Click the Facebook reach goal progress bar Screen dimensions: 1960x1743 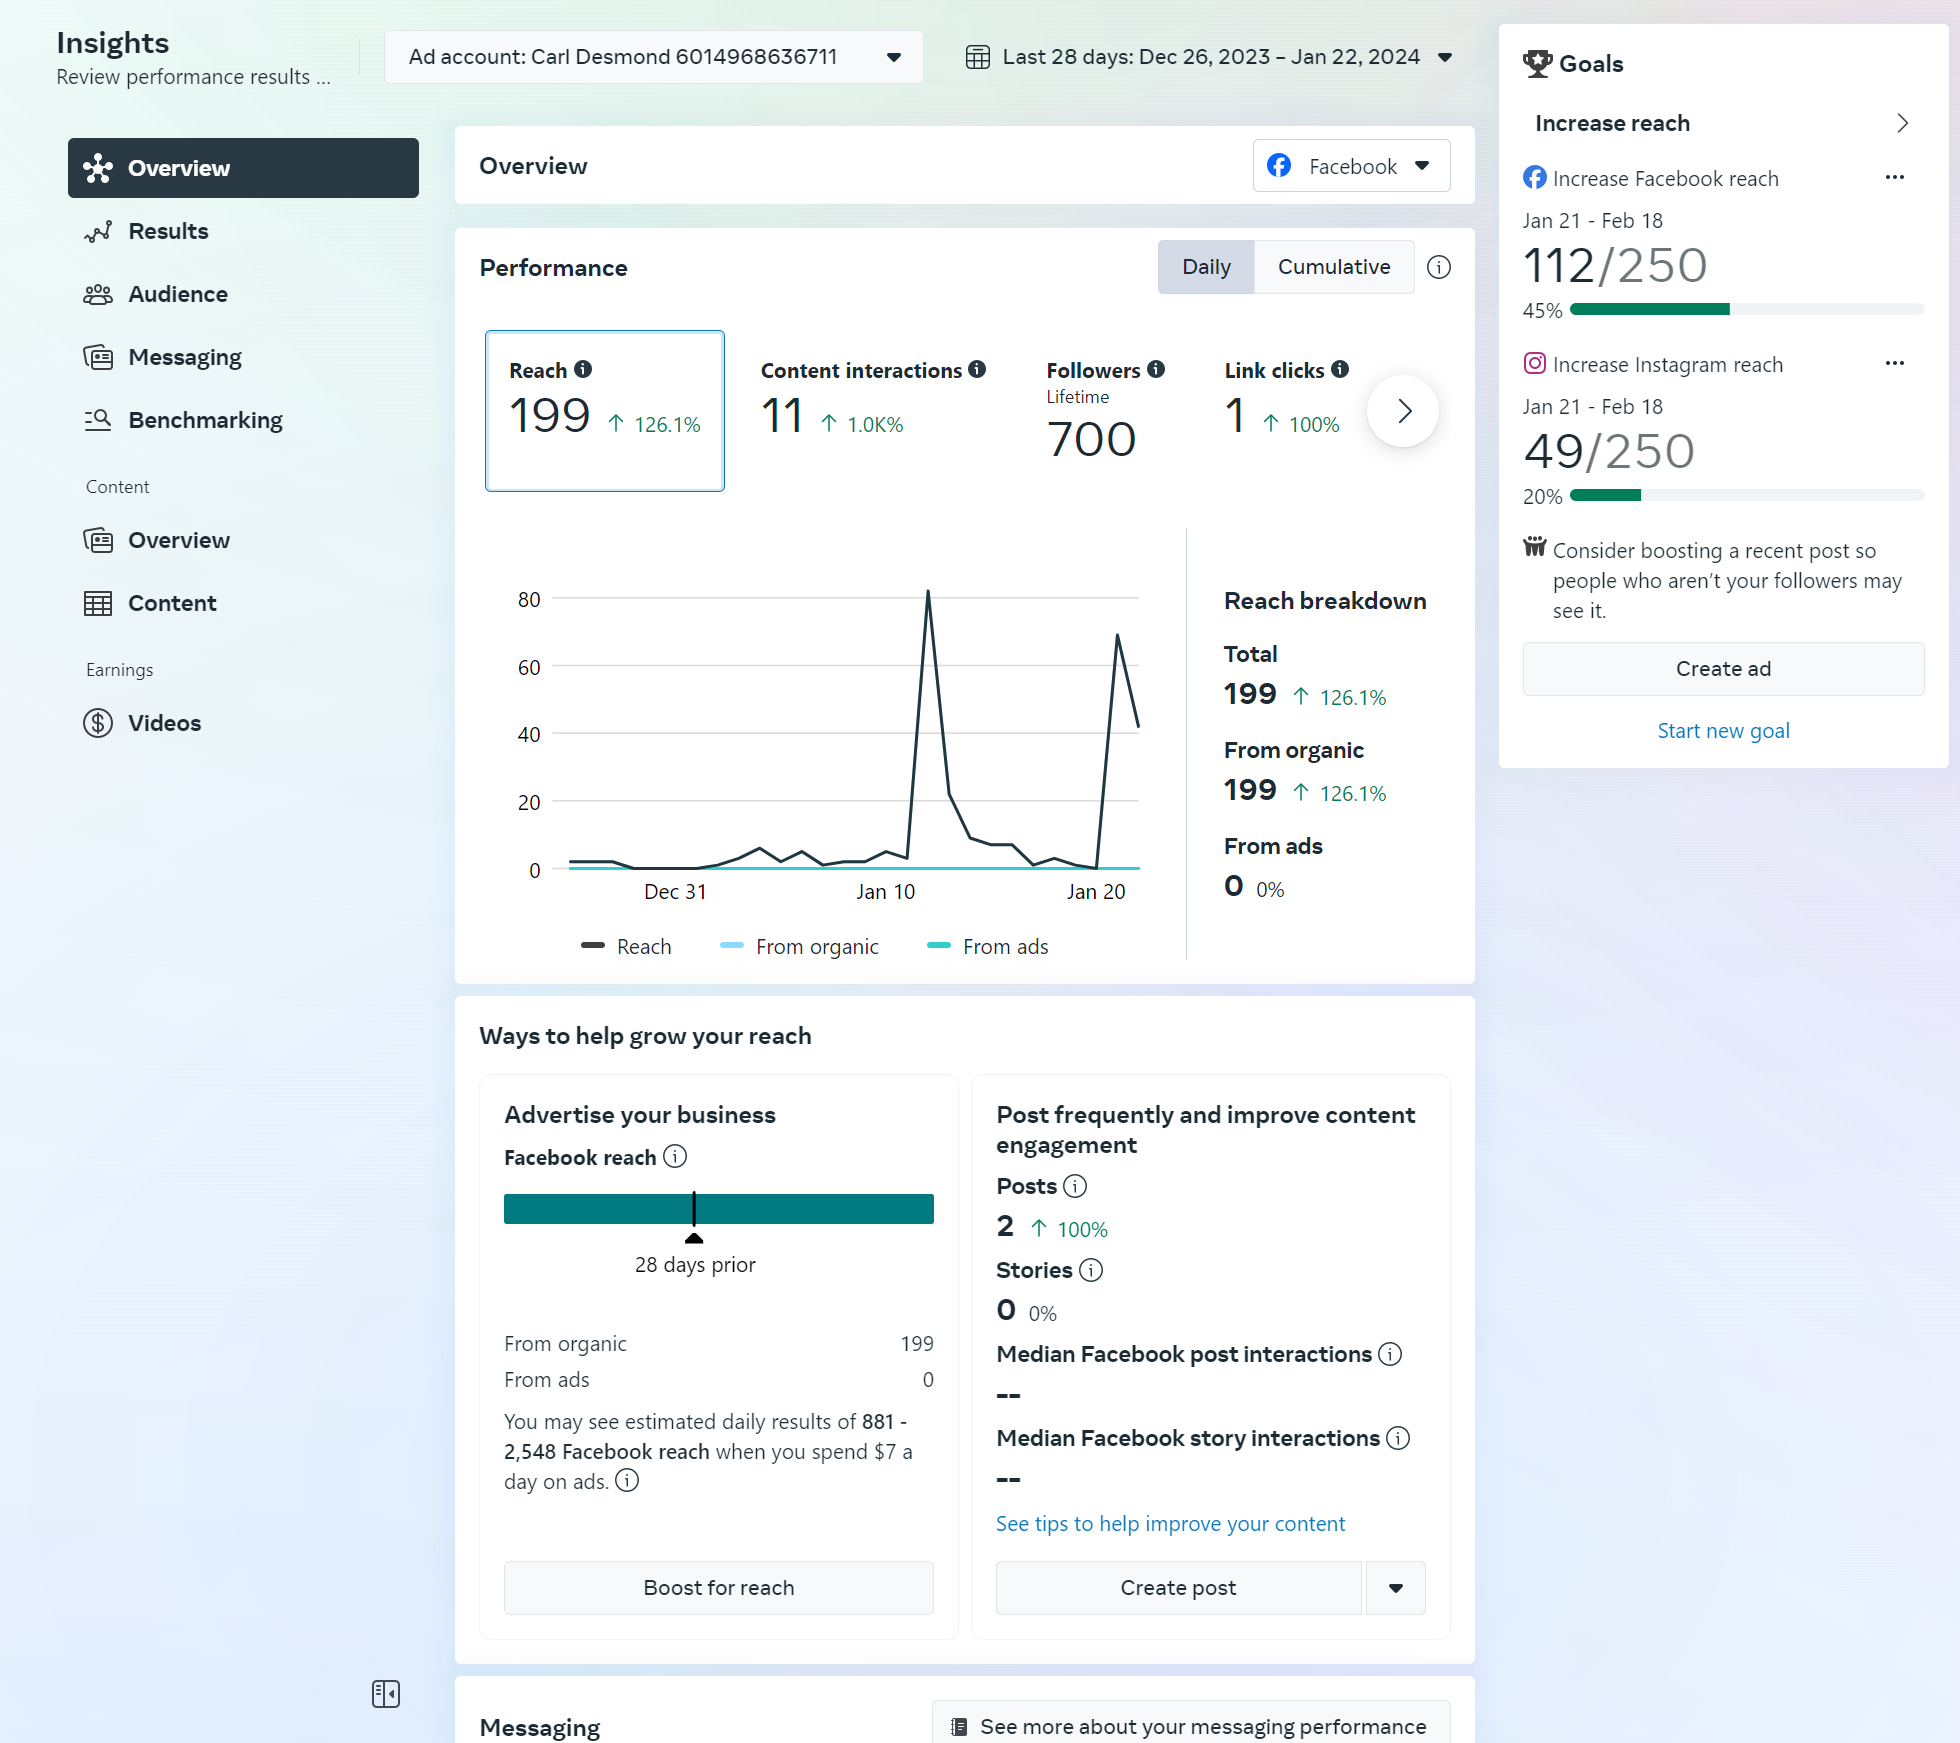[1747, 309]
